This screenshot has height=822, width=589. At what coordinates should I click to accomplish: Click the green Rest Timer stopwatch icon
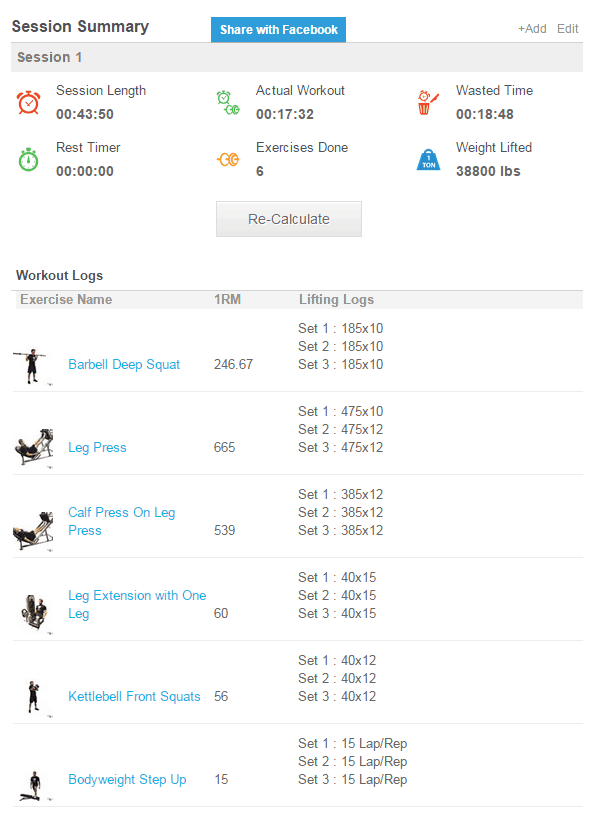coord(28,159)
